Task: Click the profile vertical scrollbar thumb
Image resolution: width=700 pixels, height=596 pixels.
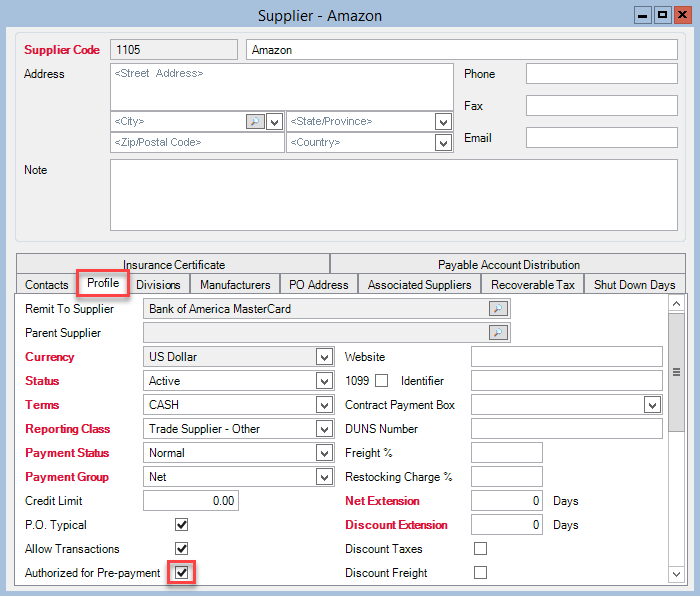Action: pos(676,372)
